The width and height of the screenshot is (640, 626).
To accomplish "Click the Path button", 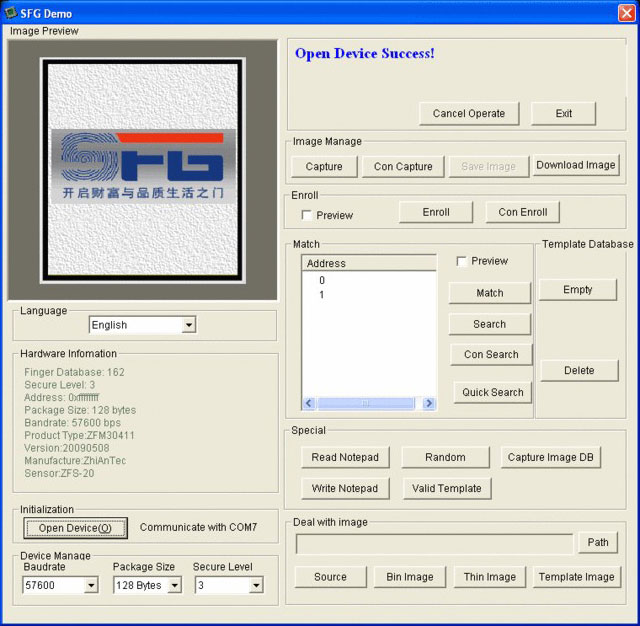I will 597,542.
